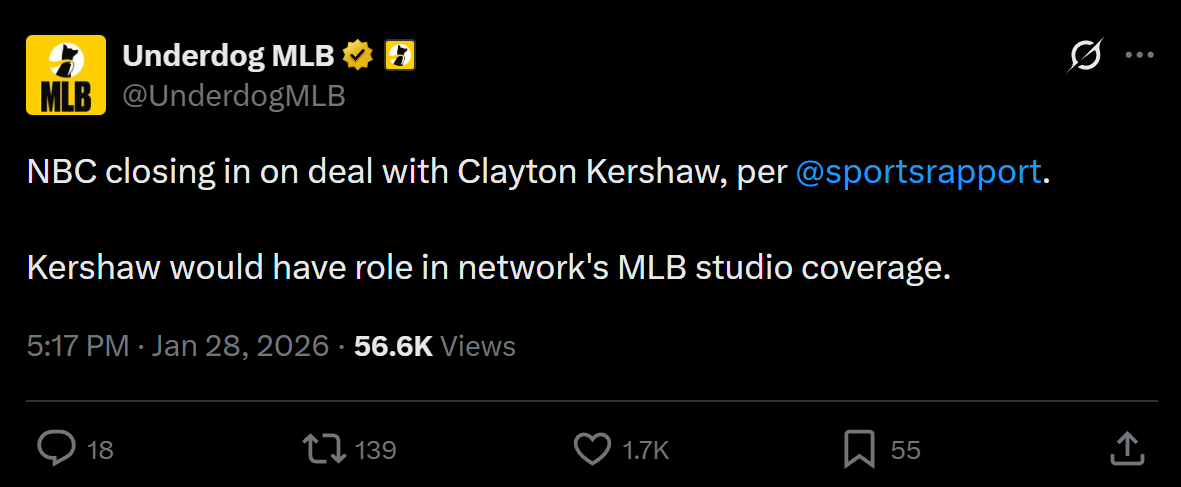The height and width of the screenshot is (487, 1181).
Task: Bookmark this post with the bookmark icon
Action: point(859,449)
